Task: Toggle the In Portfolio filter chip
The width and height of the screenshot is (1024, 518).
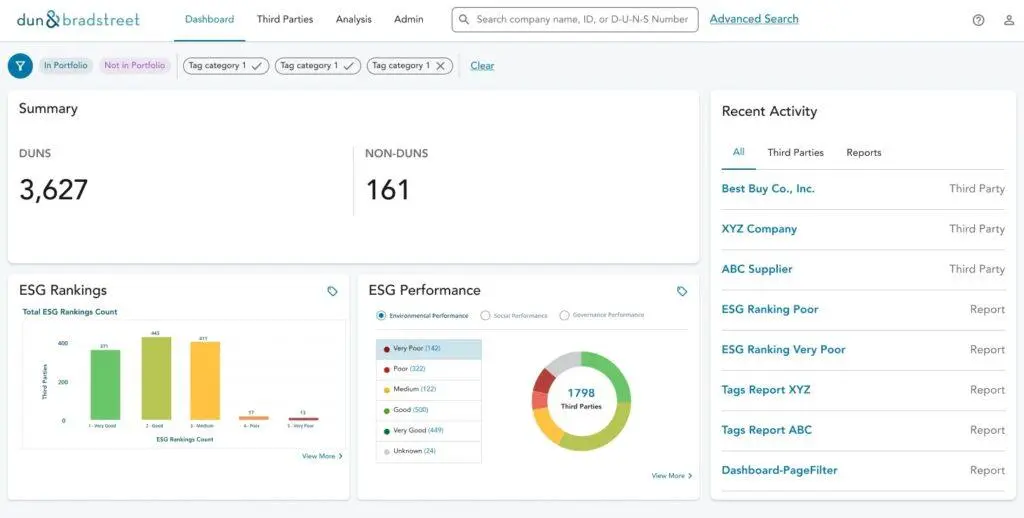Action: (x=65, y=66)
